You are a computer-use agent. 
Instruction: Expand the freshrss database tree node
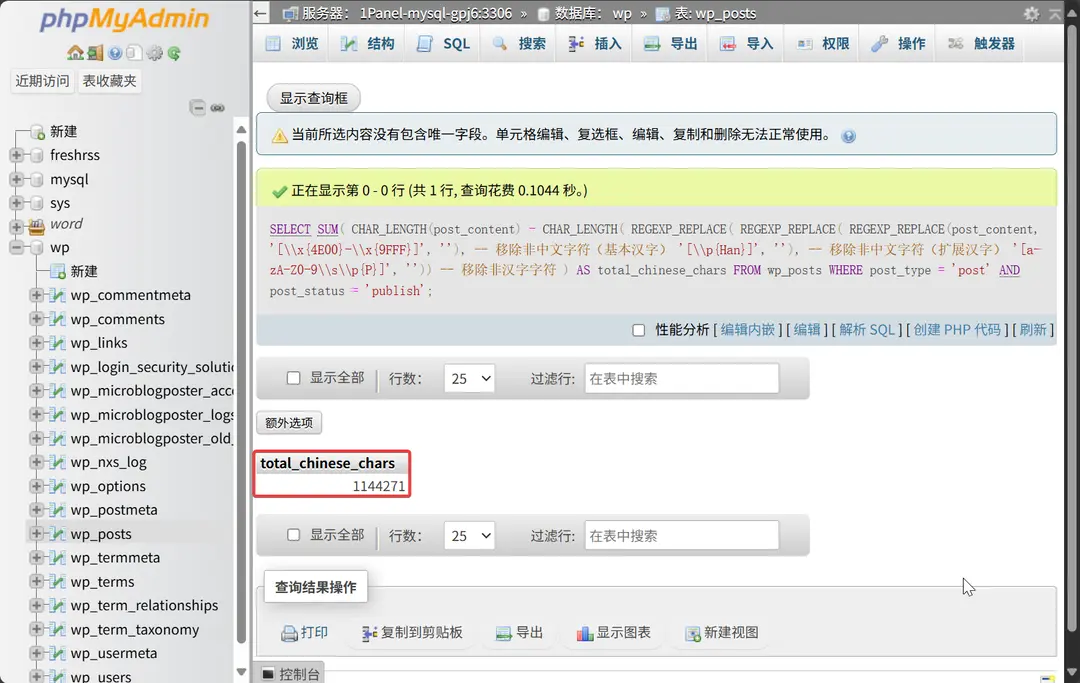coord(17,155)
